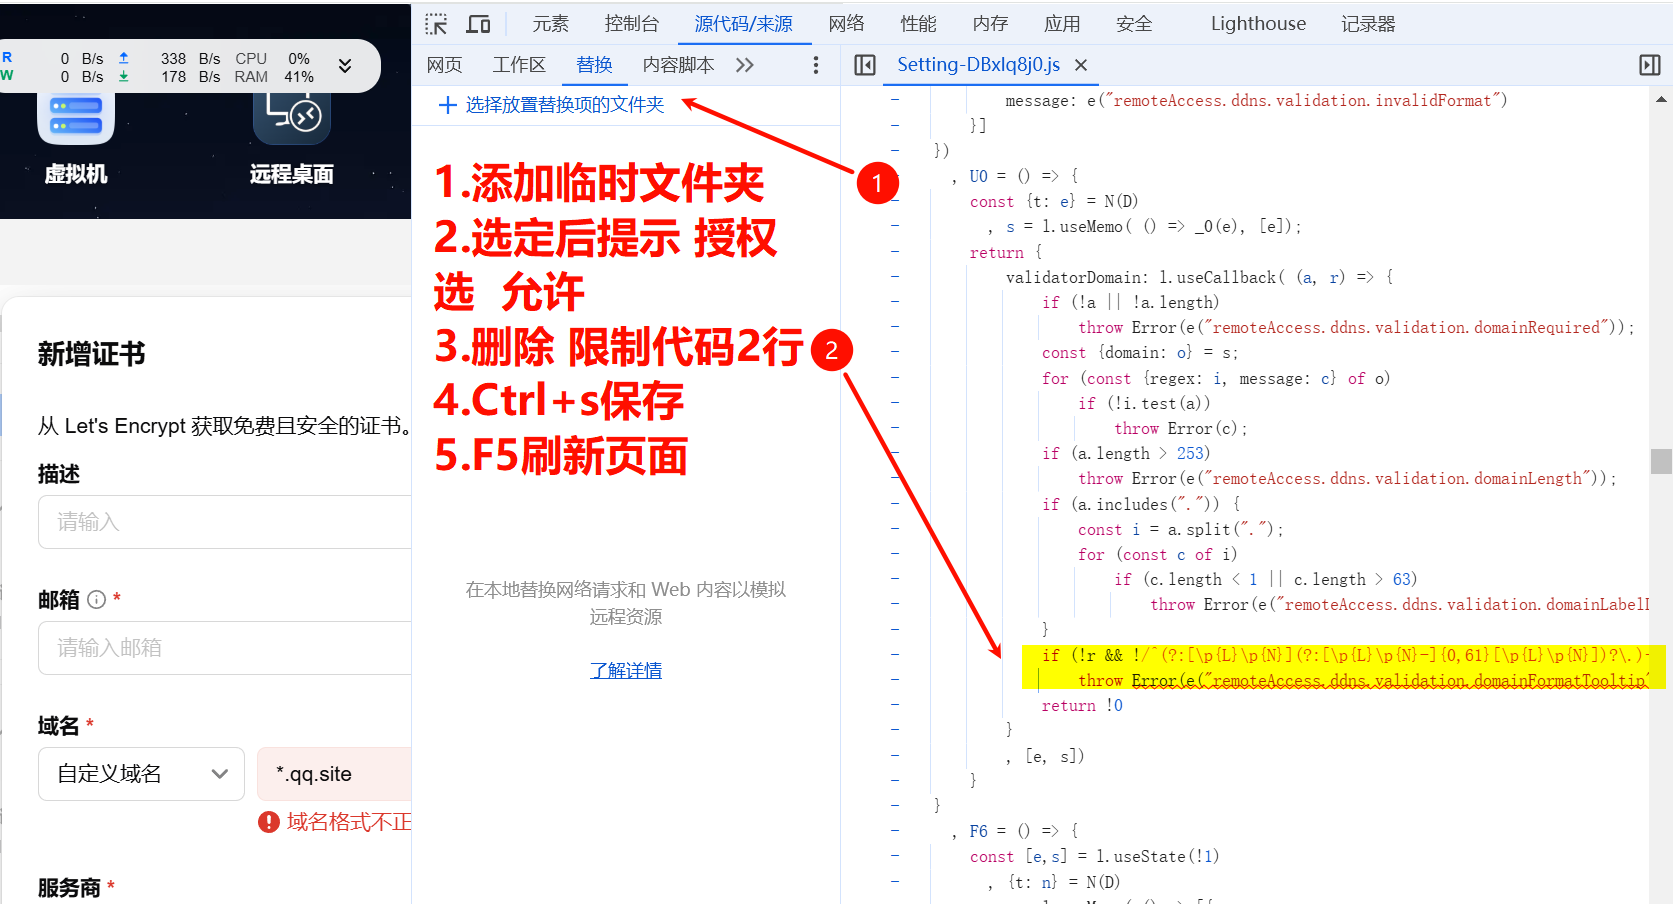Screen dimensions: 1673x904
Task: Show more Sources sidebar tabs chevron
Action: (745, 65)
